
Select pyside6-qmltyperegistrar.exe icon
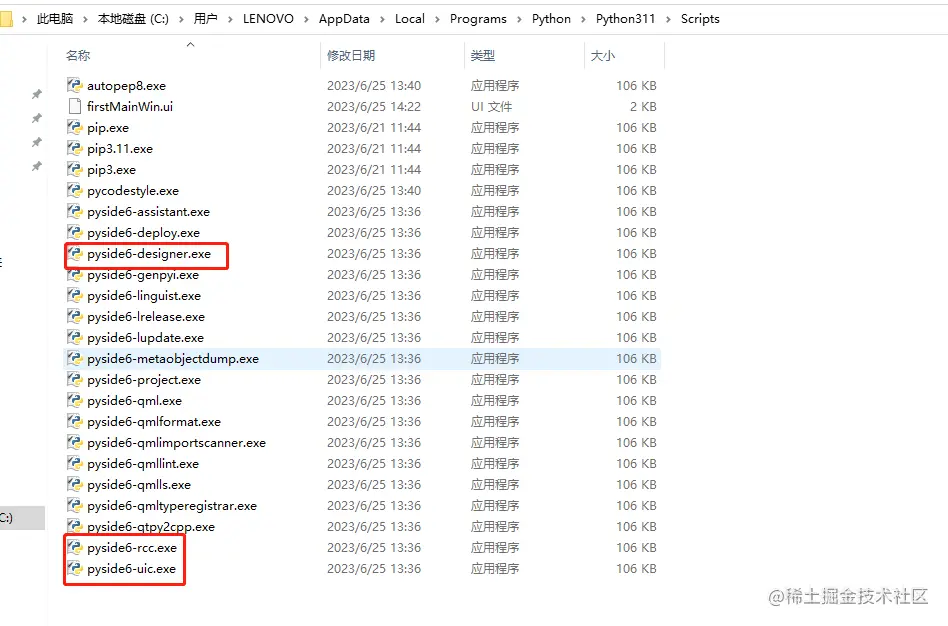(74, 506)
